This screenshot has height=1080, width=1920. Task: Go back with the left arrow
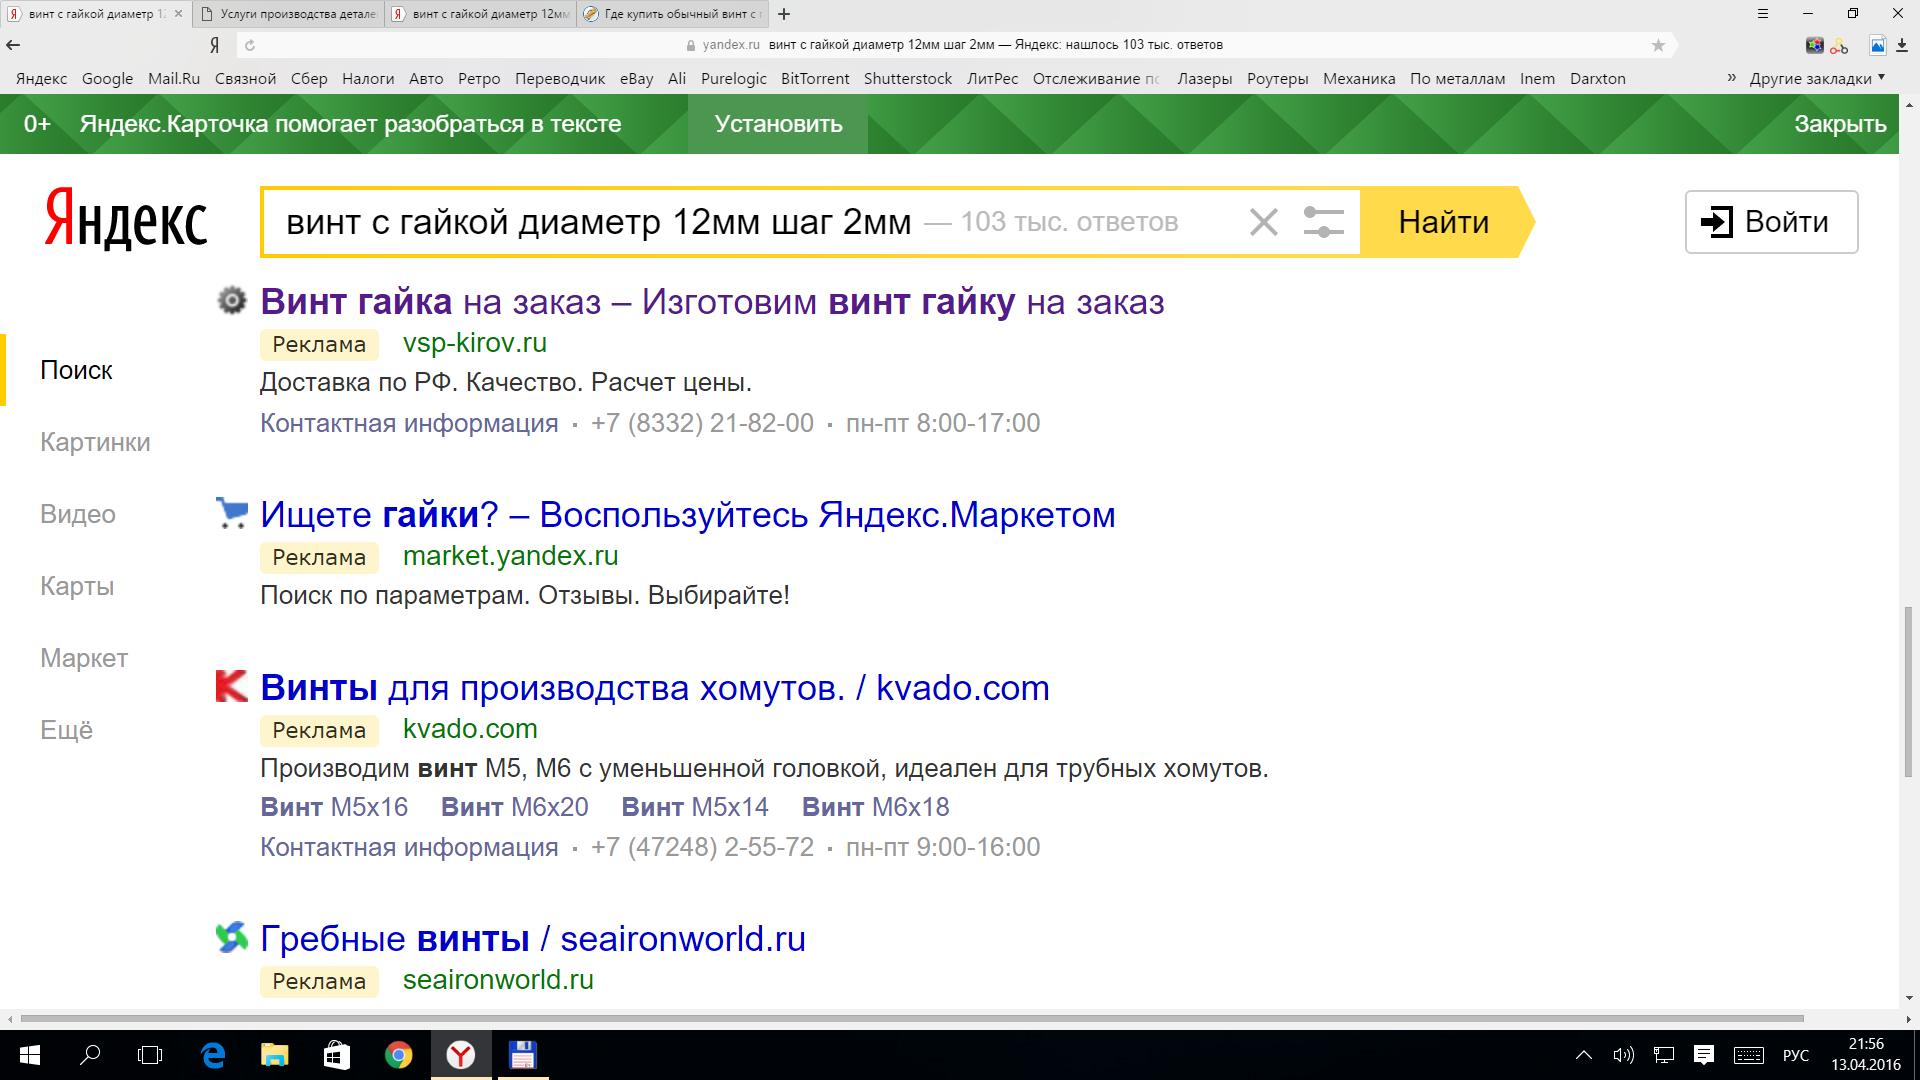coord(13,45)
